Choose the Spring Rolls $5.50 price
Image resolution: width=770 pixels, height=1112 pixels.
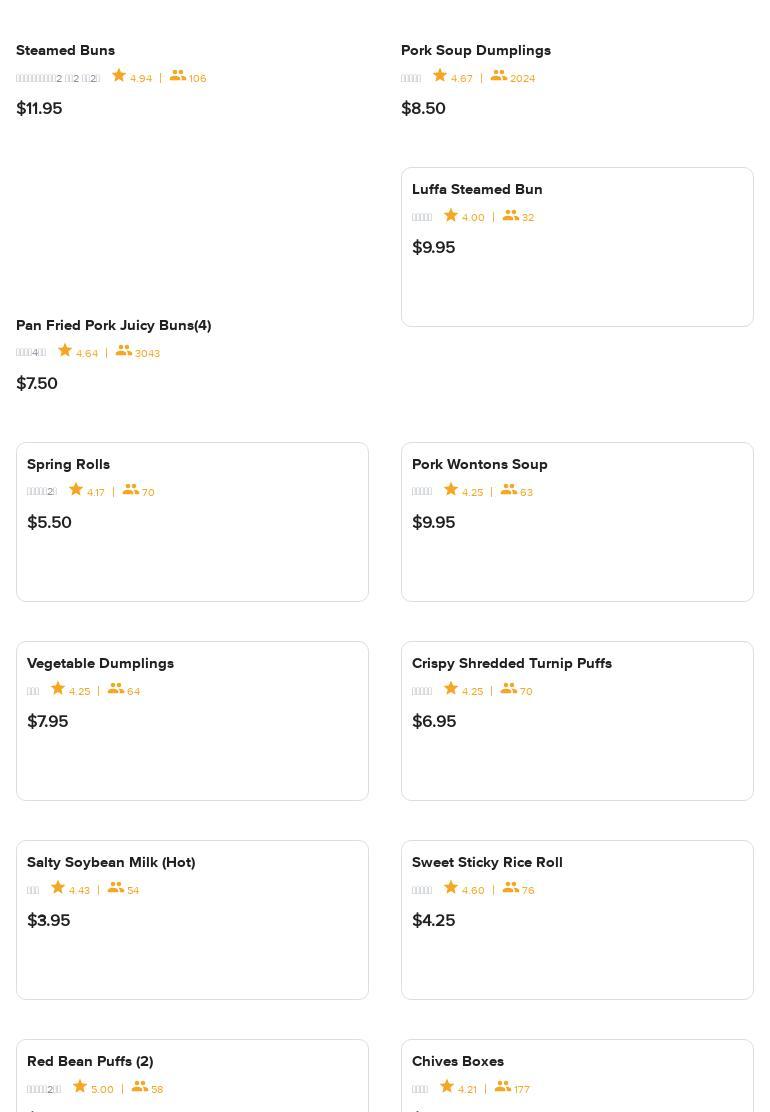point(49,522)
